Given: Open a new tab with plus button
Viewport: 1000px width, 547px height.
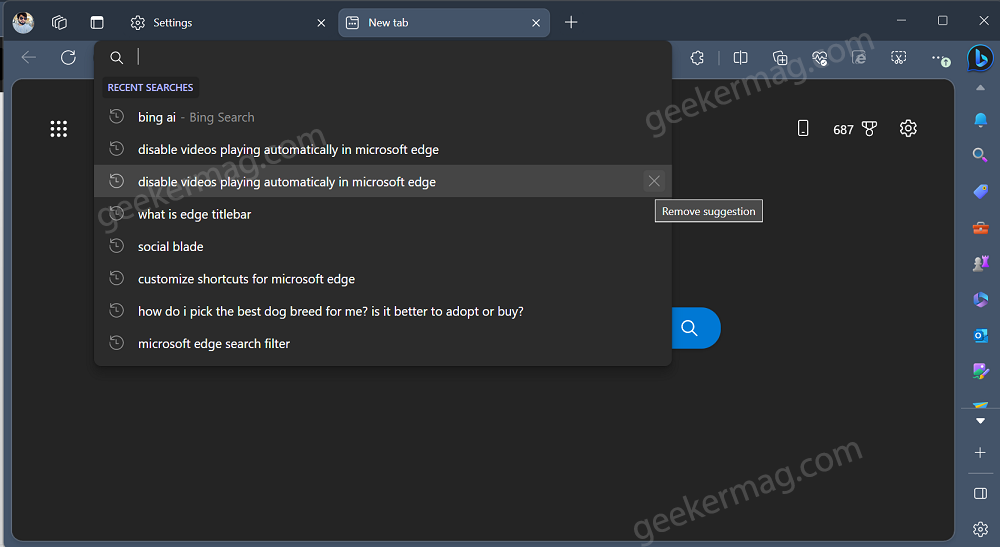Looking at the screenshot, I should [571, 22].
